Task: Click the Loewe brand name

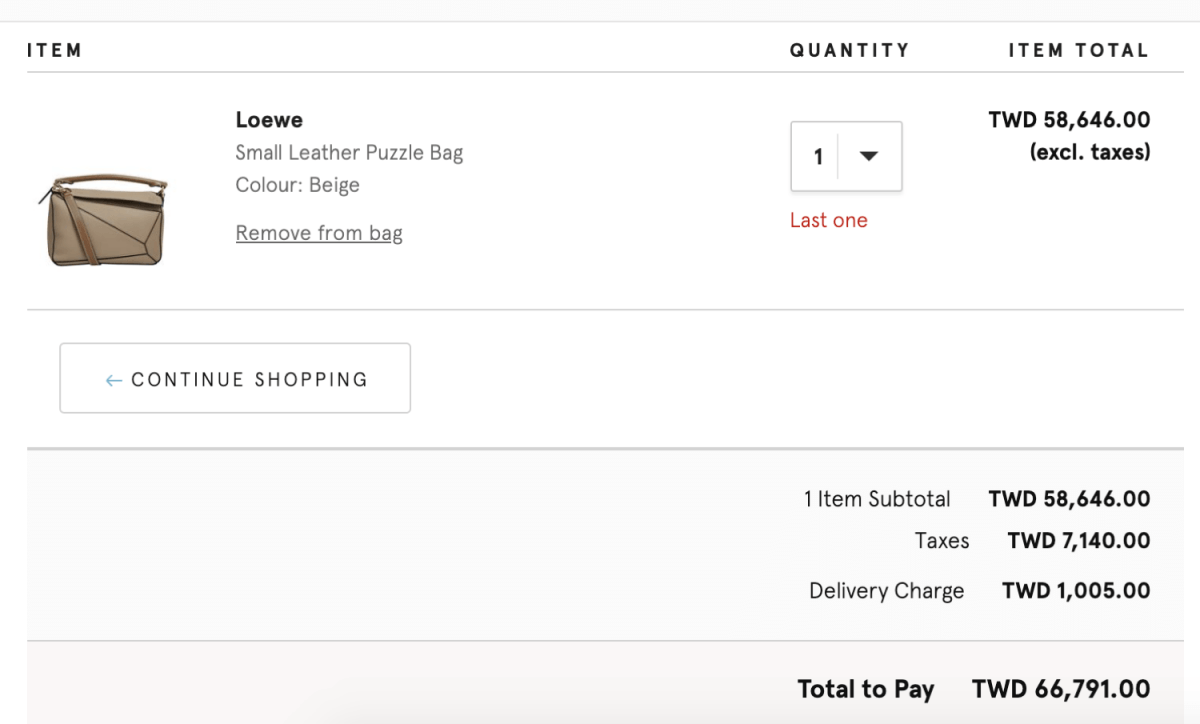Action: 269,120
